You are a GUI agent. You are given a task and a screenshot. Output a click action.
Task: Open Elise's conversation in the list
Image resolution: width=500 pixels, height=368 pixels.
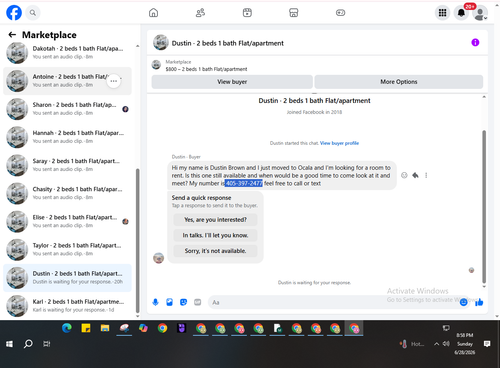[x=67, y=221]
